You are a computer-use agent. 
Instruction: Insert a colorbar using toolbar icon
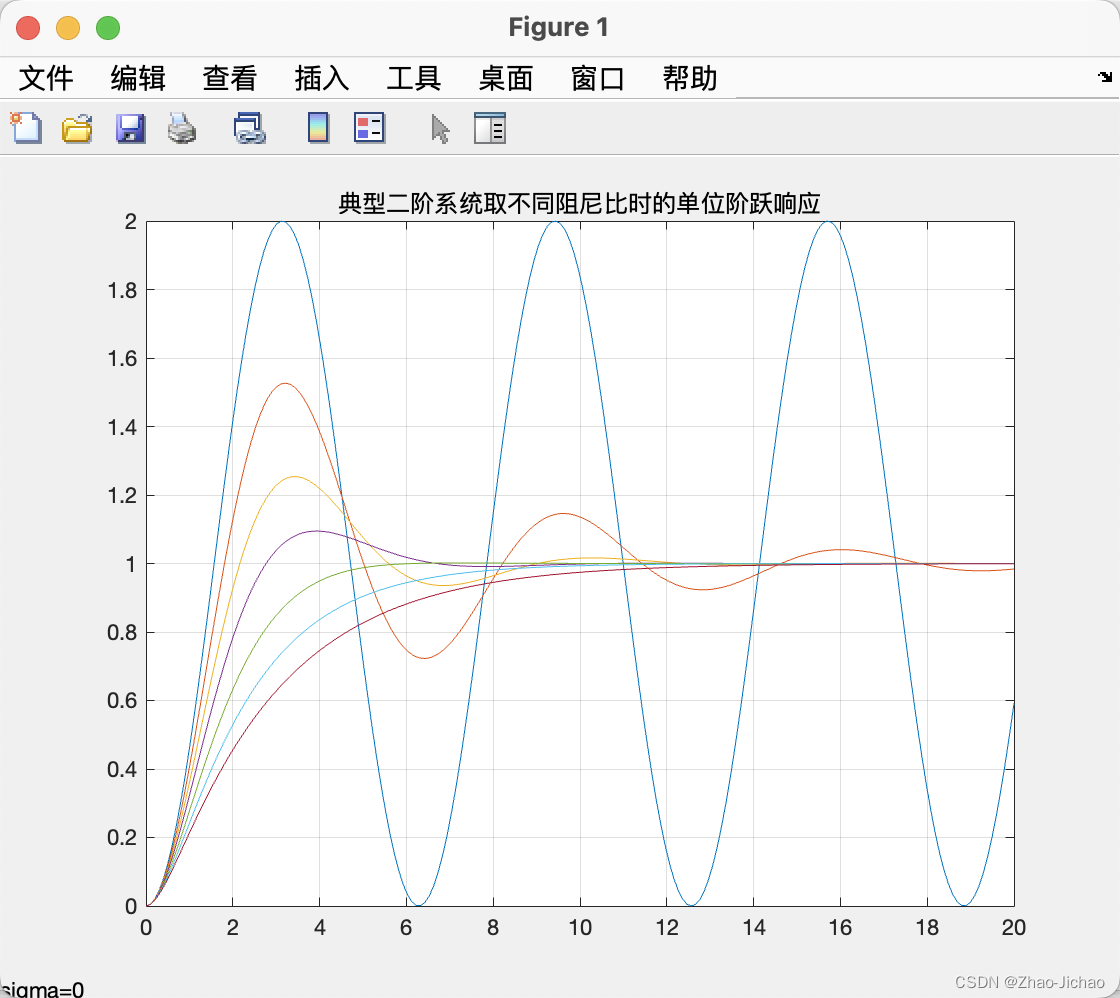coord(319,129)
